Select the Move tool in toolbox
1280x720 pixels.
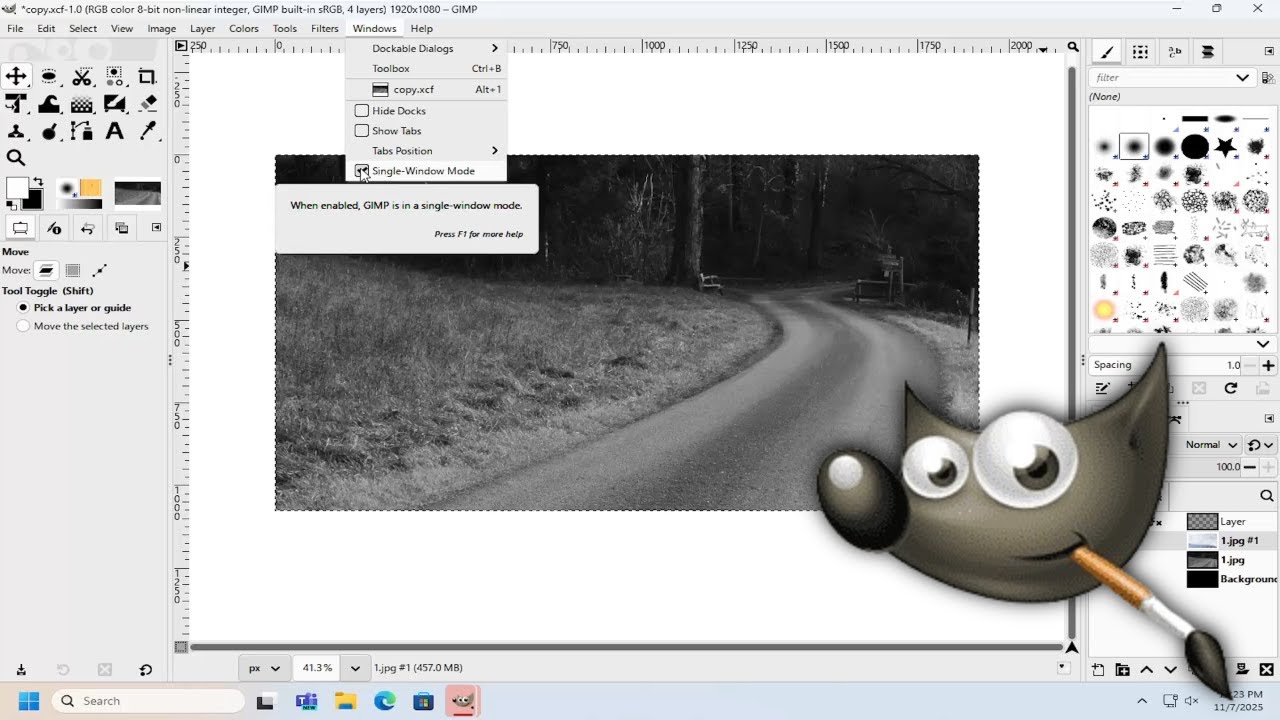point(16,77)
